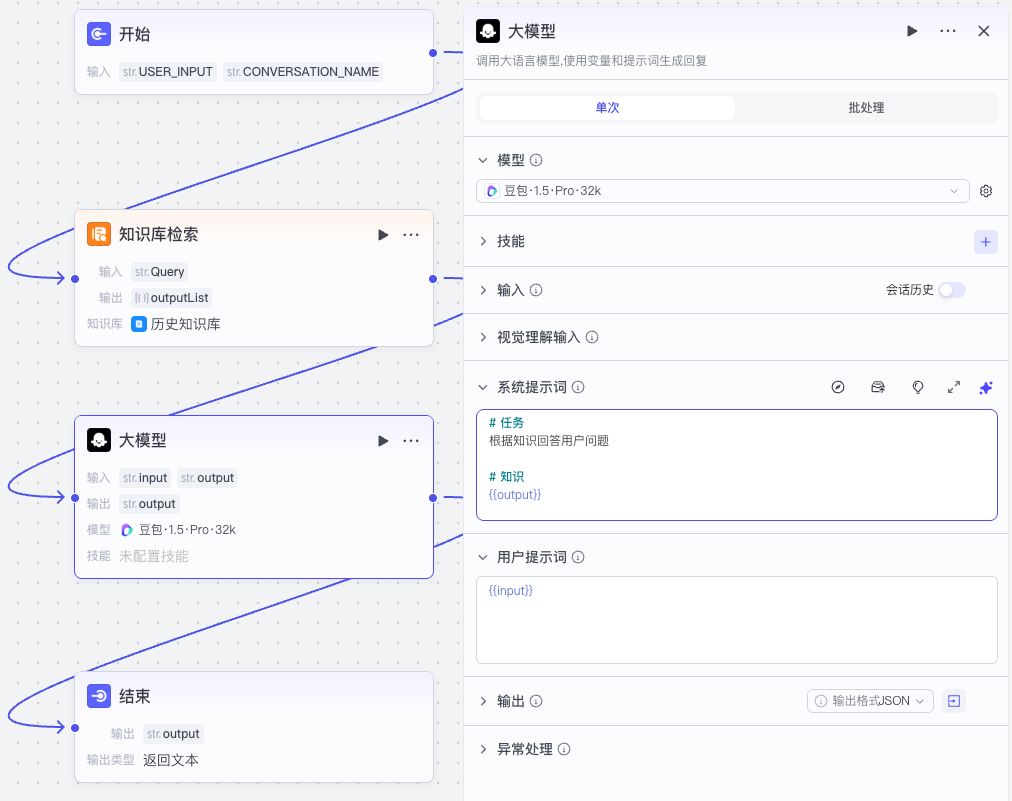
Task: Click the ellipsis on the 知识库检索 node
Action: coord(410,235)
